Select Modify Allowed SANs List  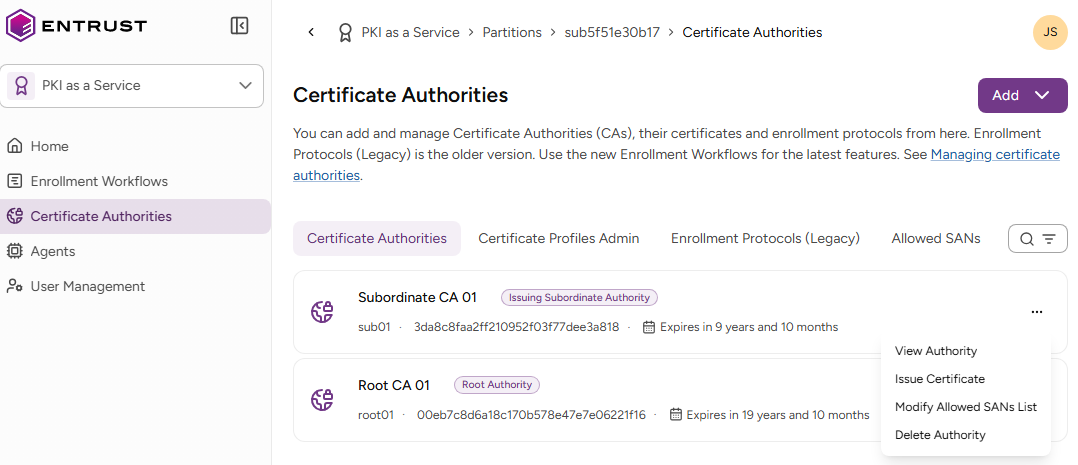pyautogui.click(x=965, y=407)
